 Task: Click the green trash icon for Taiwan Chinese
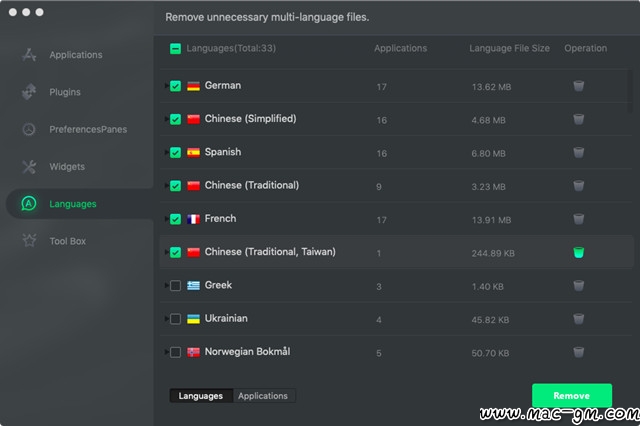coord(578,252)
